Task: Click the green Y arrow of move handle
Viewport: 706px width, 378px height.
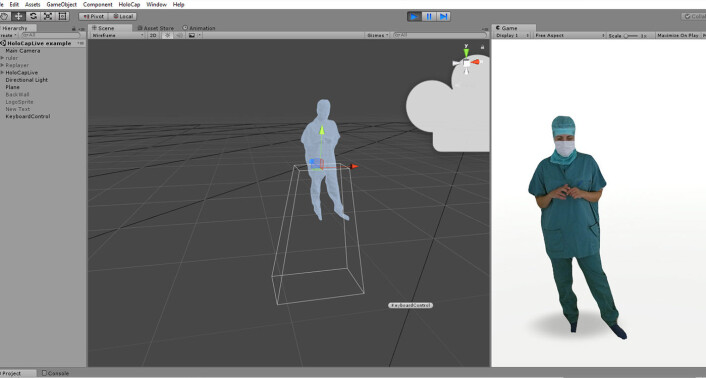Action: click(321, 130)
